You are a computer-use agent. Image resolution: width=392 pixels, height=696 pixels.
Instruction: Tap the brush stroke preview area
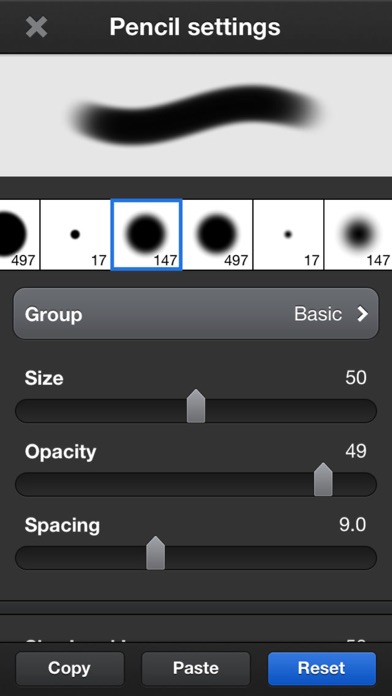pos(196,115)
